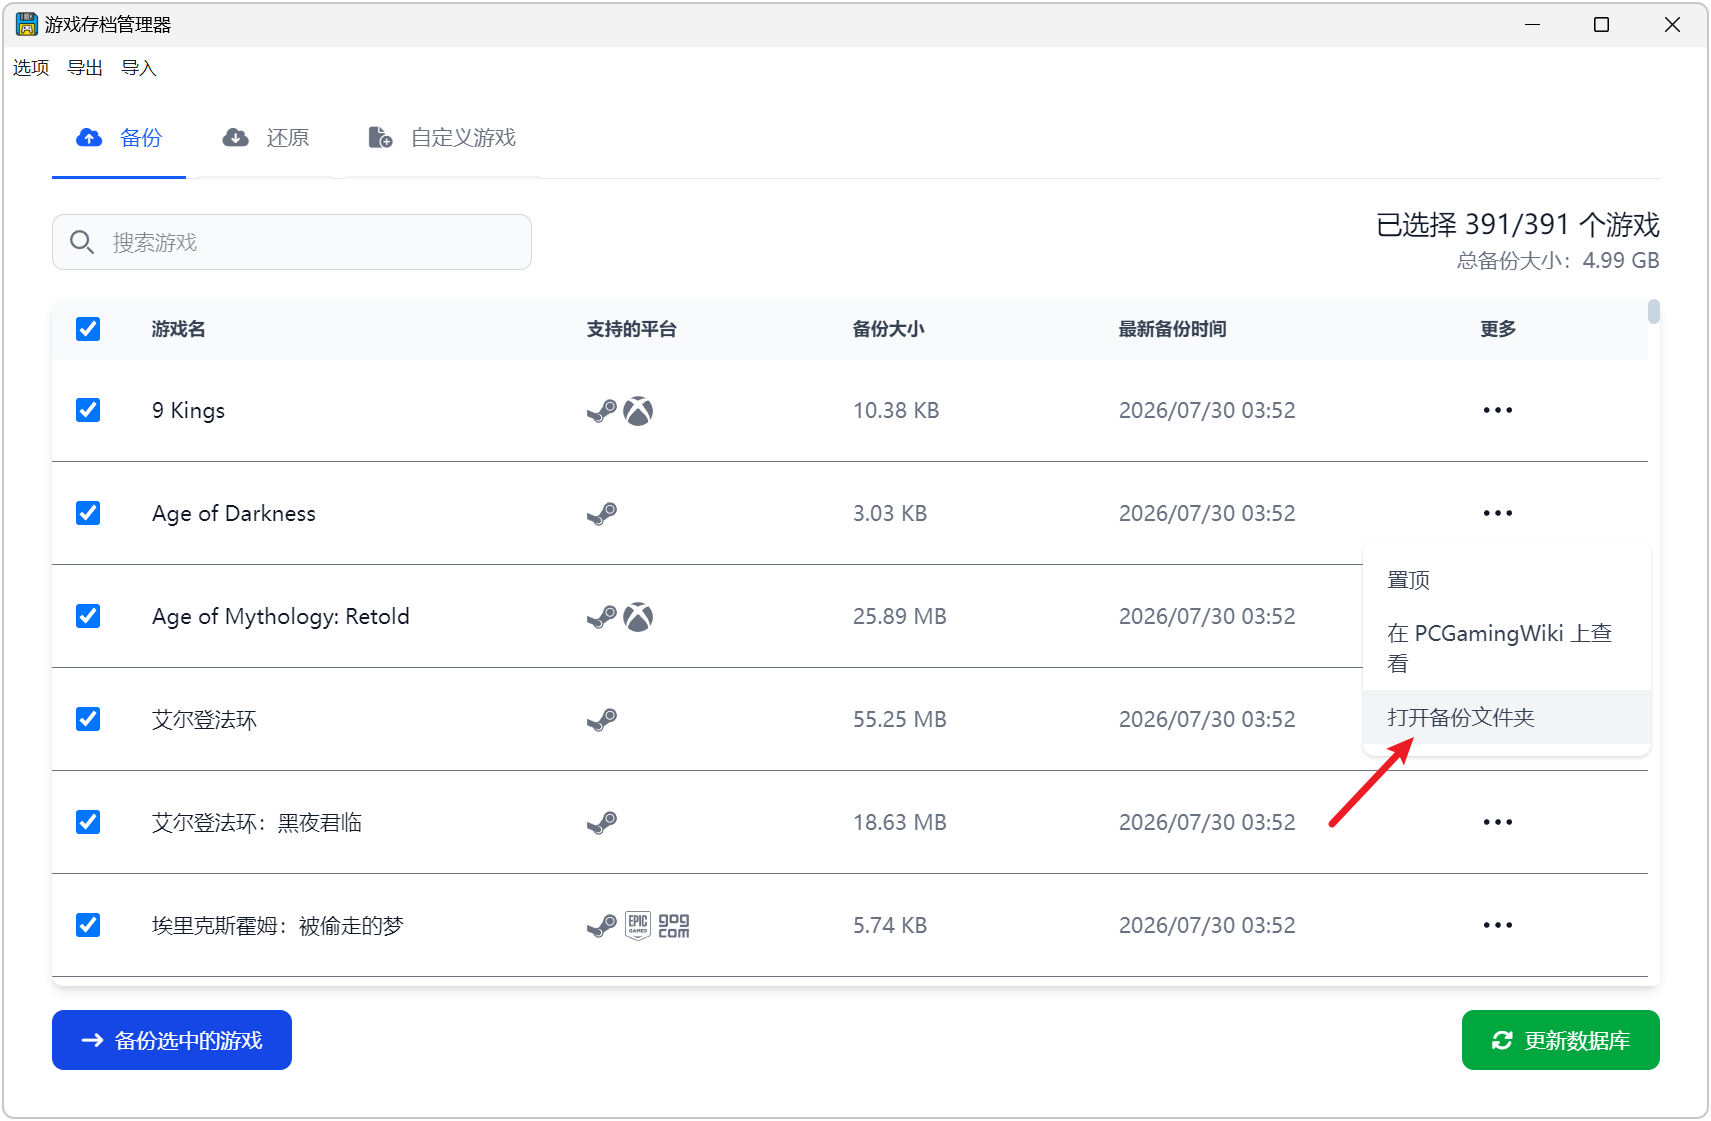Click the 已选择 391/391 个游戏 text
Screen dimensions: 1711x1121
pyautogui.click(x=1518, y=225)
